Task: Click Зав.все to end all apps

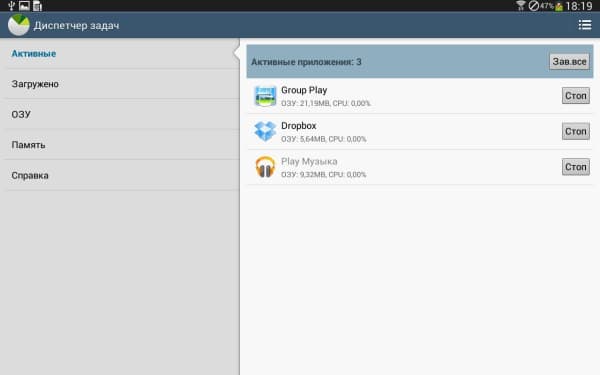Action: click(569, 62)
